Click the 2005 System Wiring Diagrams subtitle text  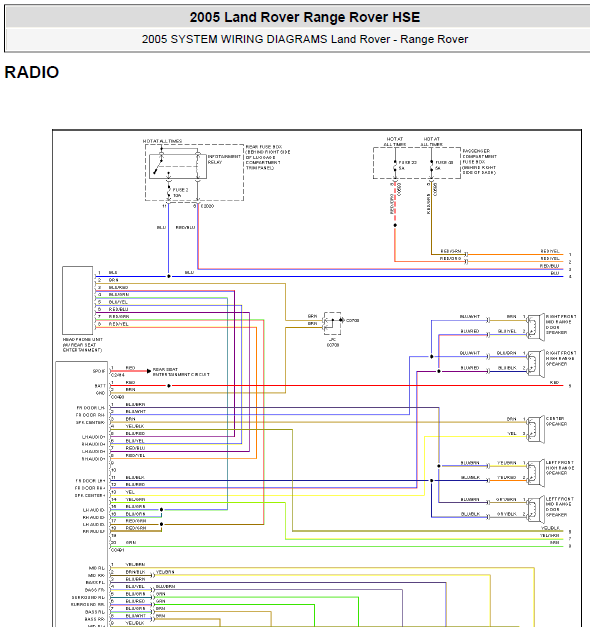coord(305,39)
